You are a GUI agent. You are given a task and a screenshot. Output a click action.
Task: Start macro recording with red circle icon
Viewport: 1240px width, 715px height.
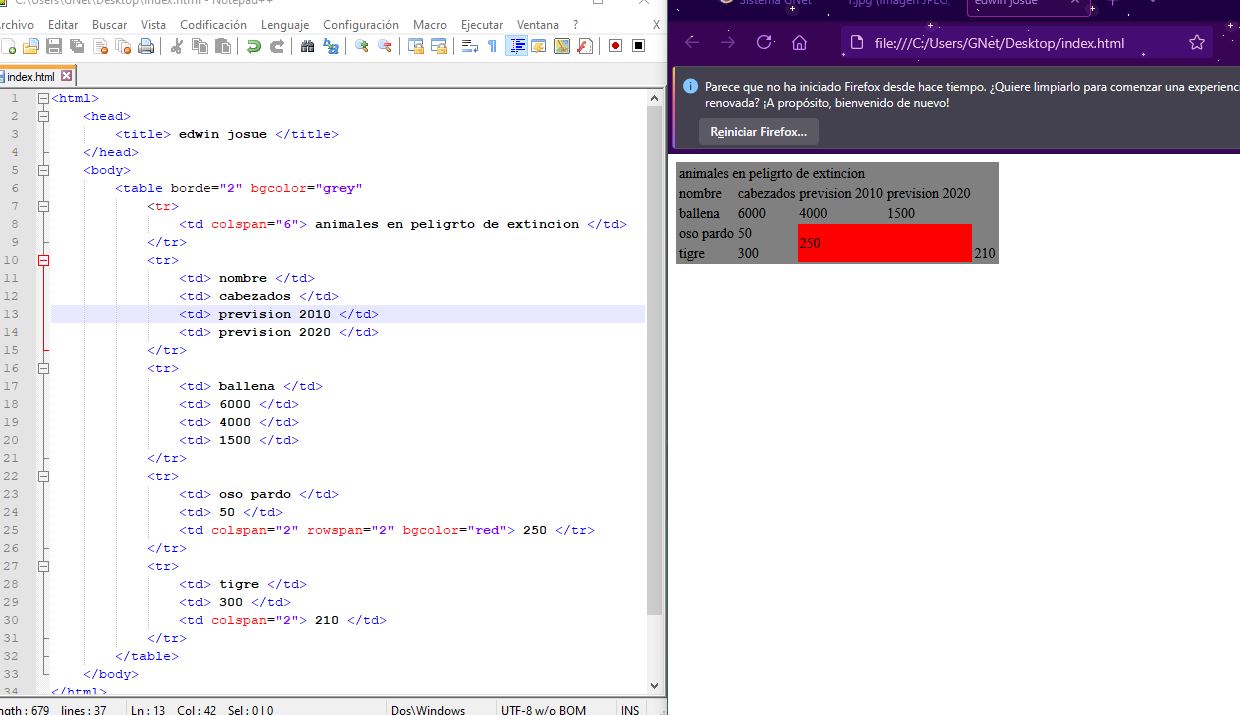pos(615,46)
